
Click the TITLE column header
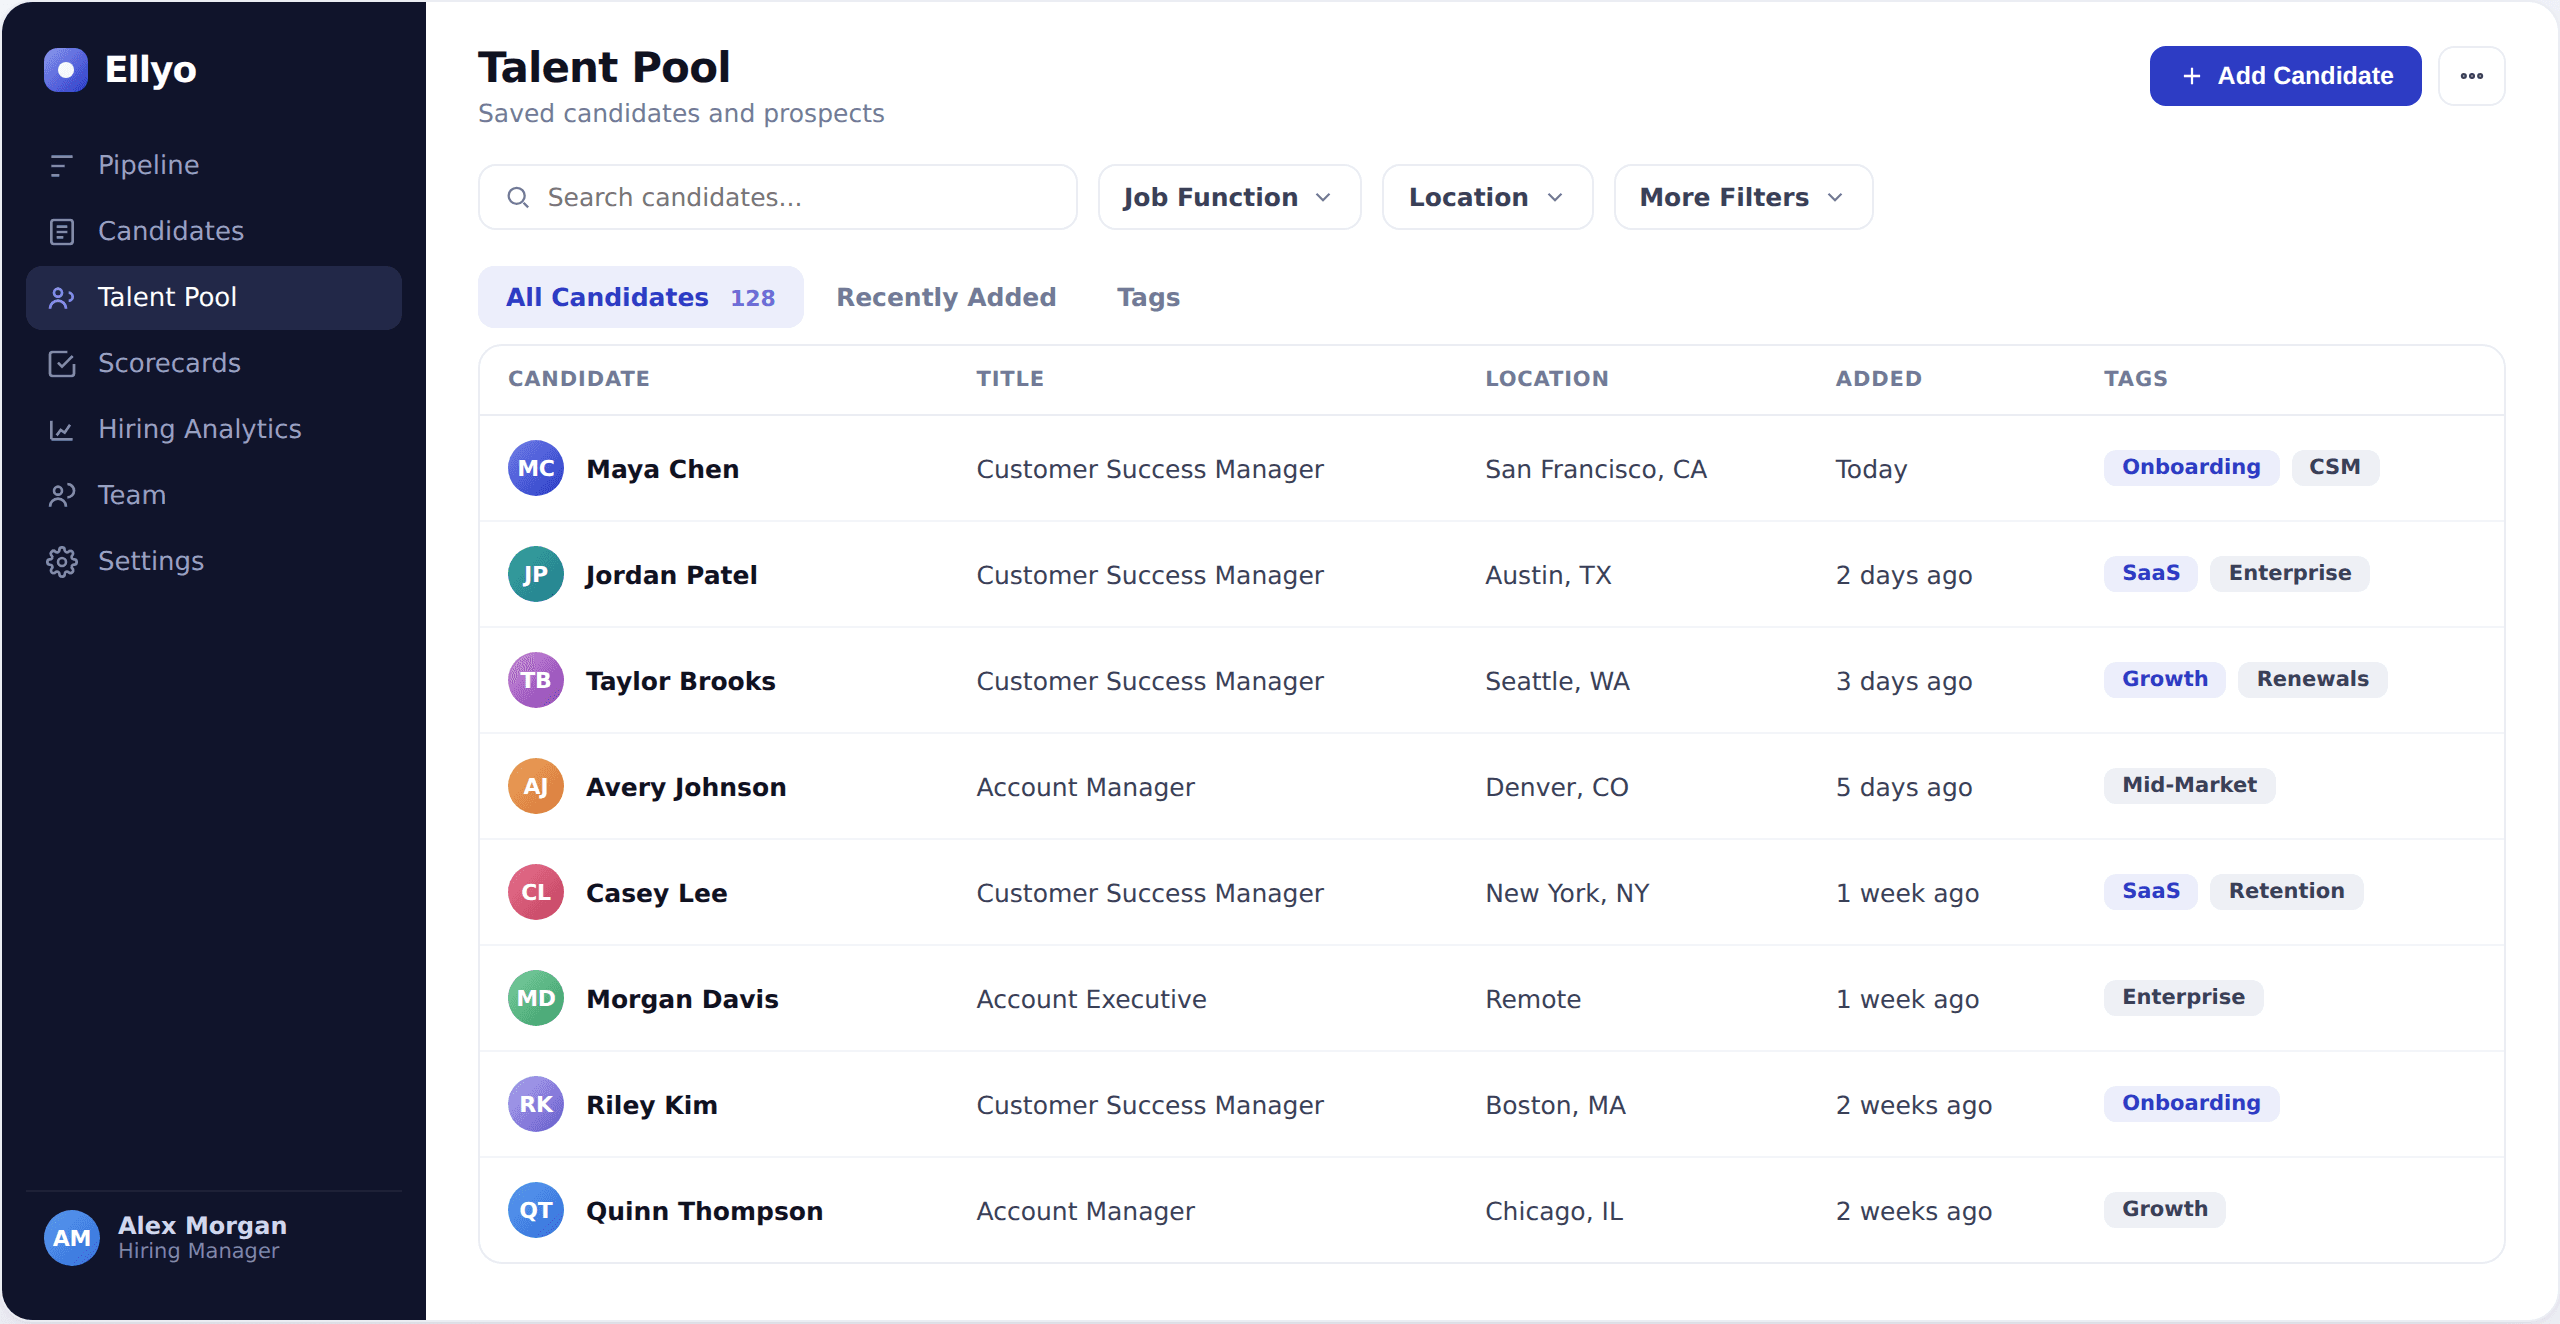click(x=1010, y=379)
